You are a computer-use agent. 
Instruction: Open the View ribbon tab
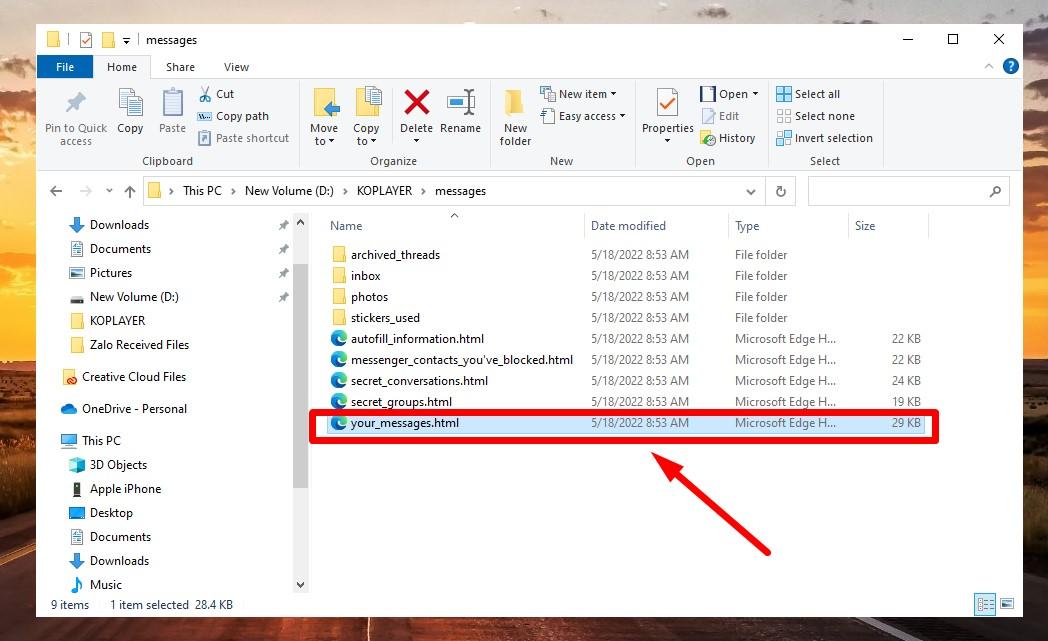[x=236, y=67]
